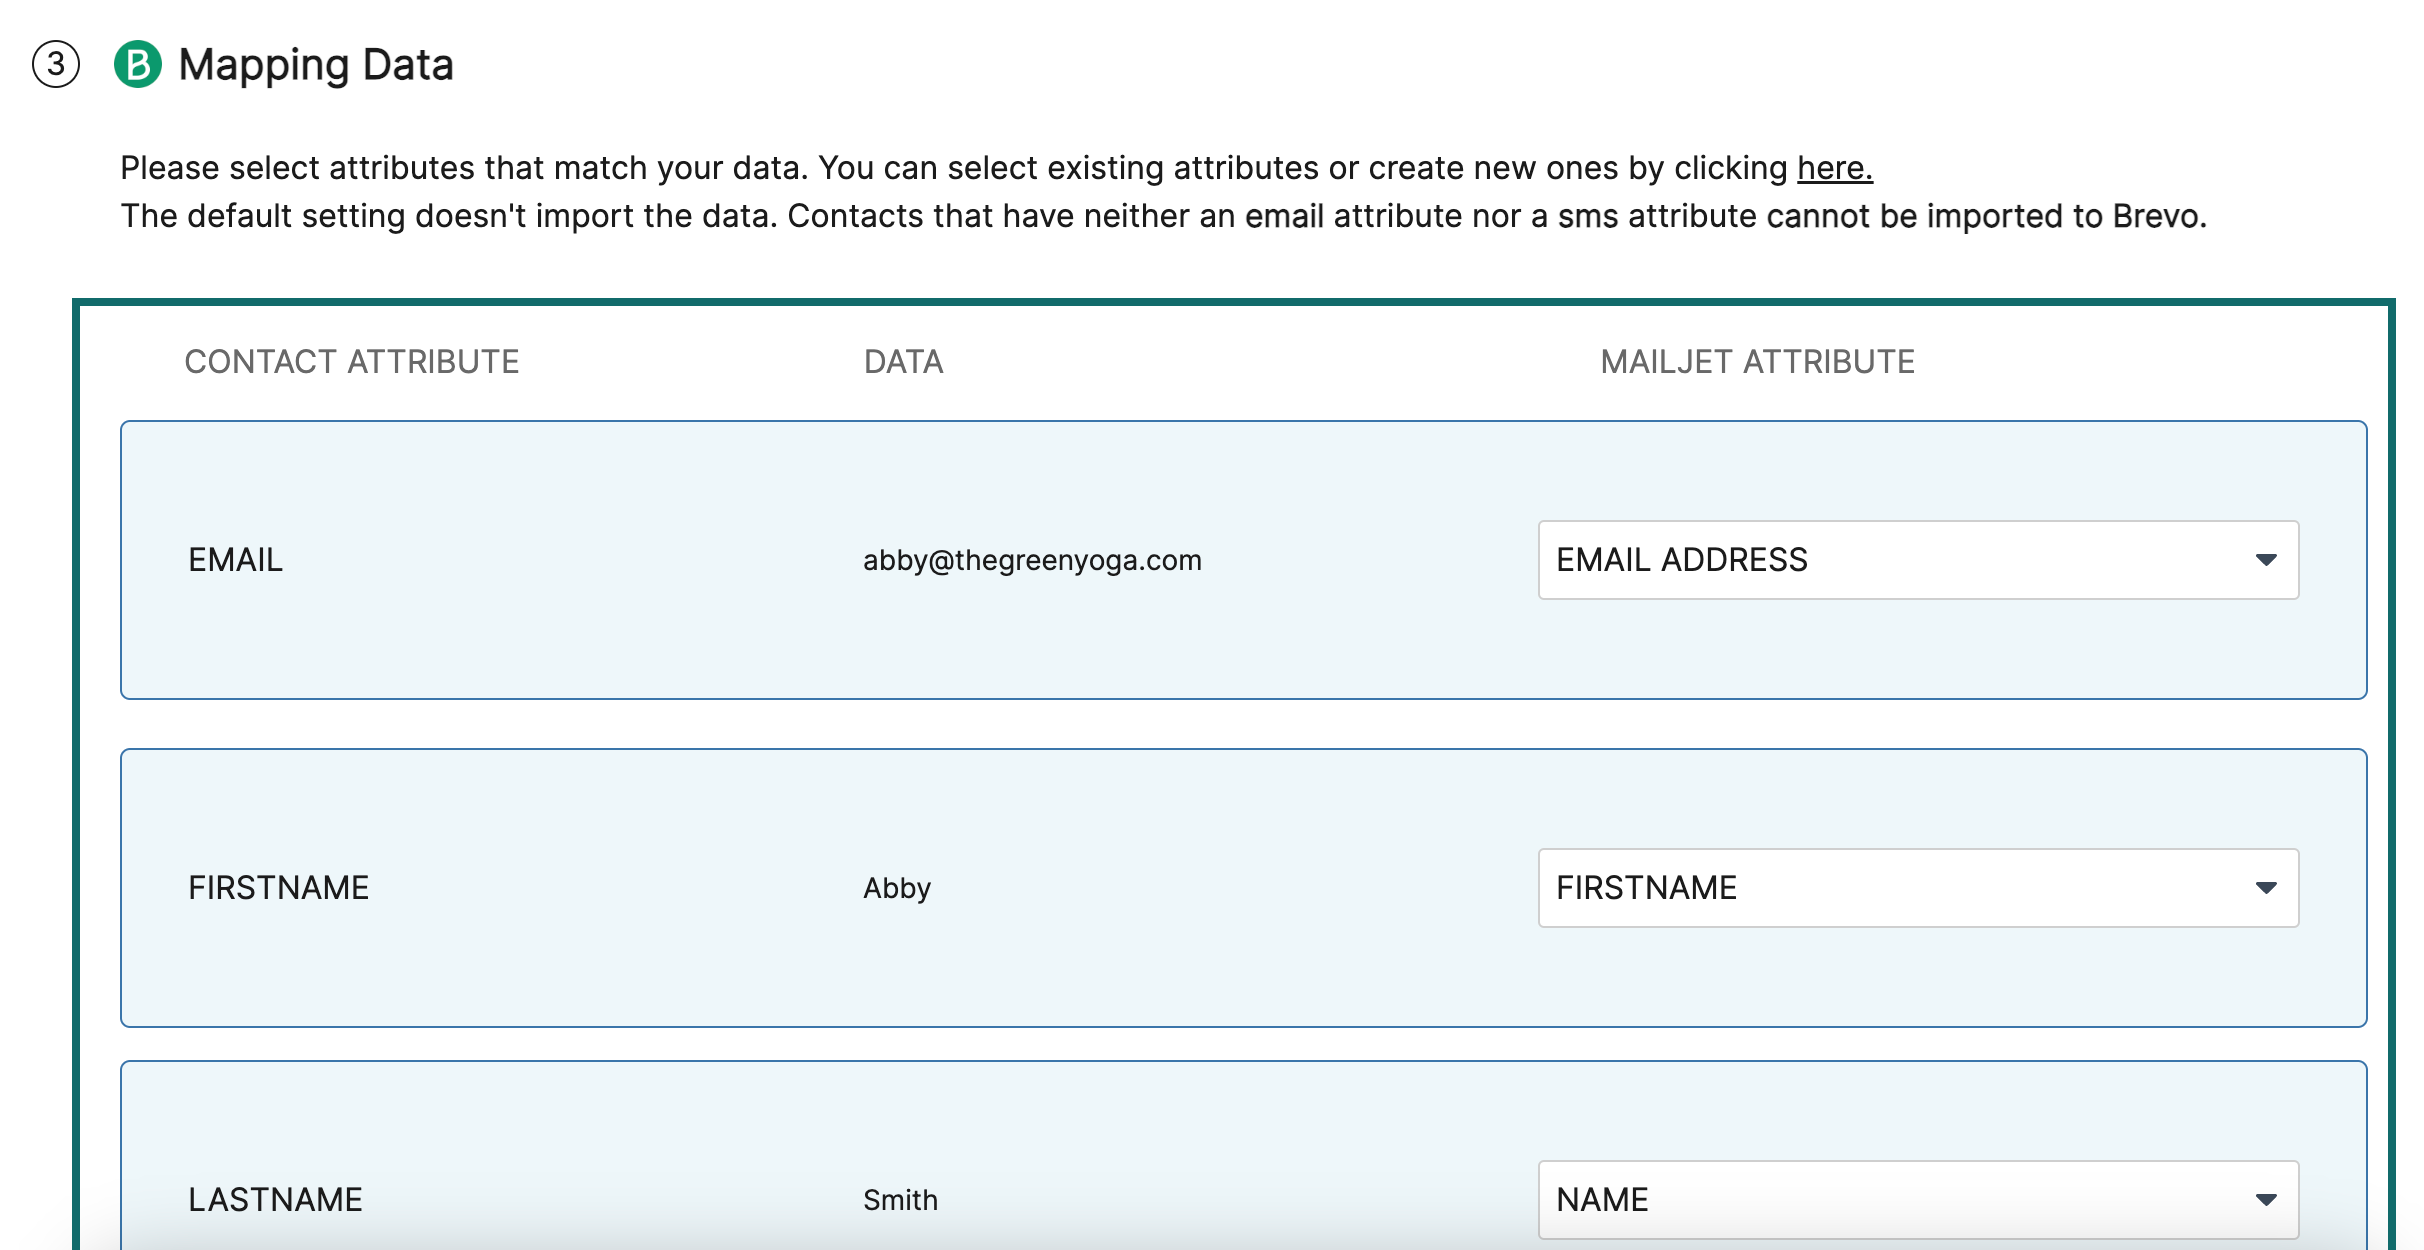The width and height of the screenshot is (2424, 1250).
Task: Click the abby@thegreenyoga.com sample data
Action: point(1032,560)
